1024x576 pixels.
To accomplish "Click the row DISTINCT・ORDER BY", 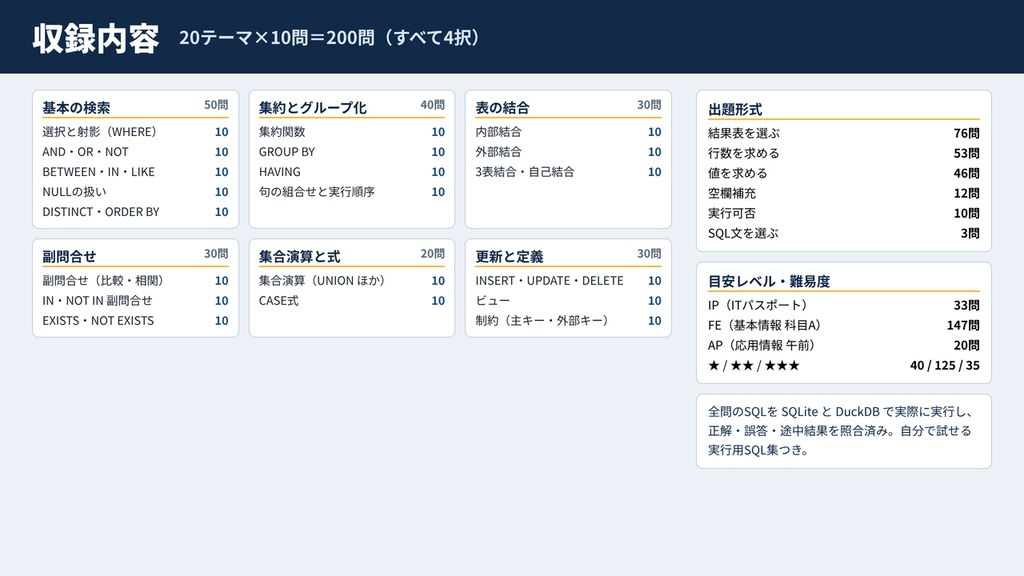I will 135,212.
